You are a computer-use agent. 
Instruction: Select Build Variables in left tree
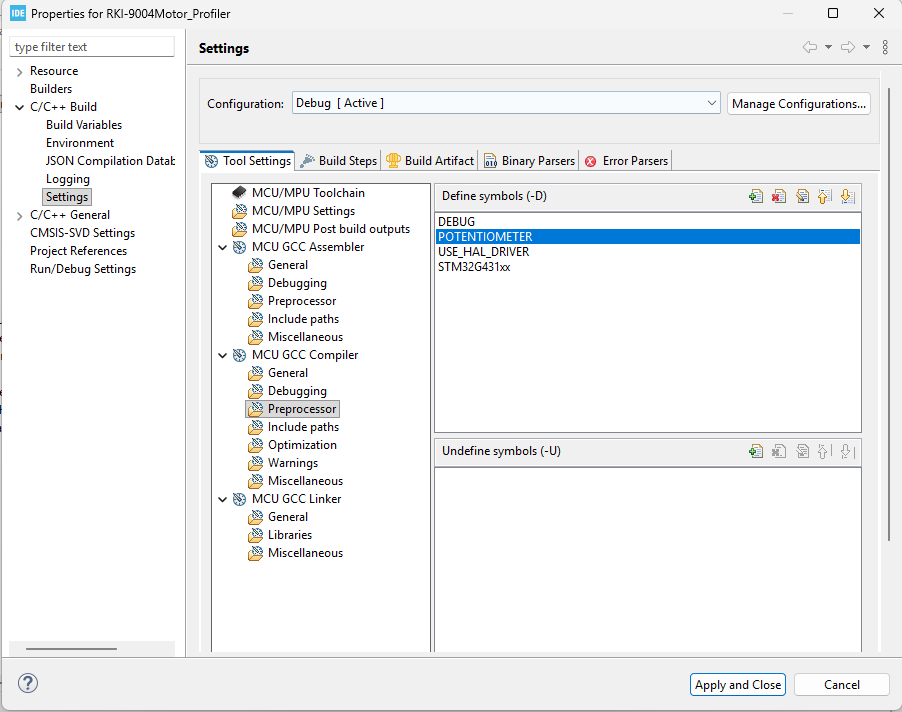pos(84,125)
